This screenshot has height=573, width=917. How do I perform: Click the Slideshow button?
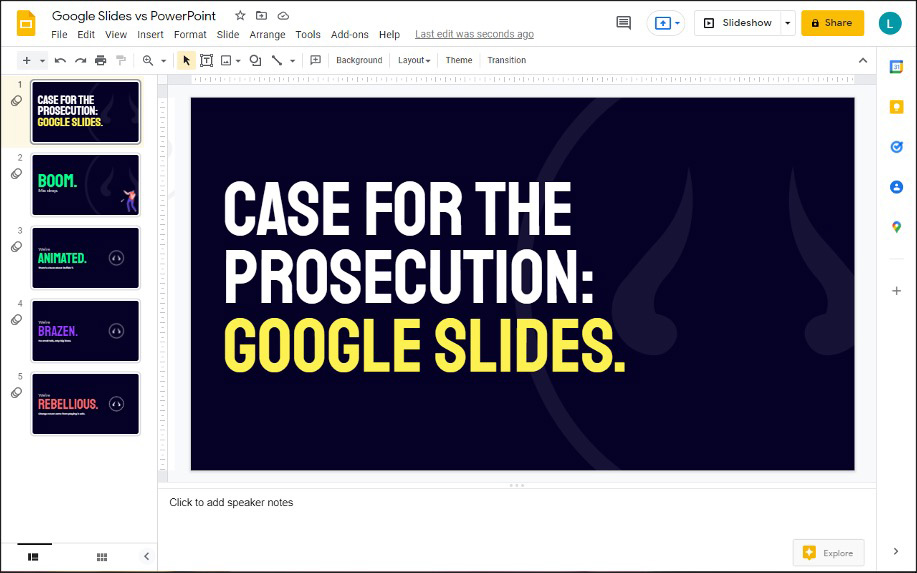coord(738,23)
